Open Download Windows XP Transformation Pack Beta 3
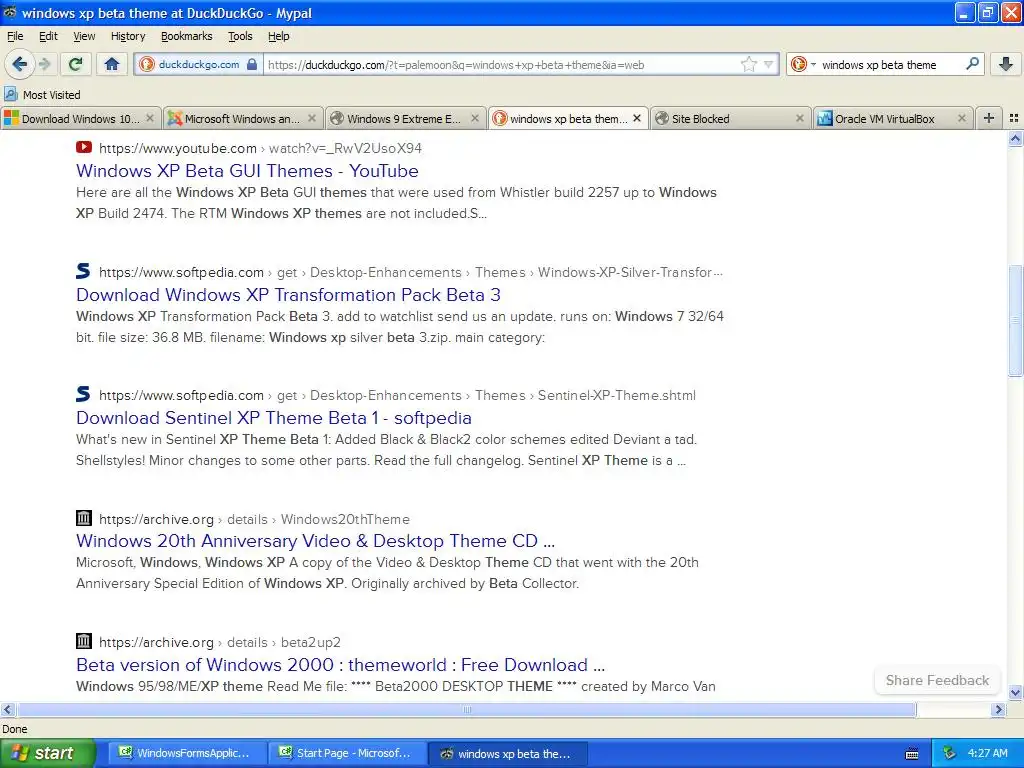The width and height of the screenshot is (1024, 768). click(289, 295)
